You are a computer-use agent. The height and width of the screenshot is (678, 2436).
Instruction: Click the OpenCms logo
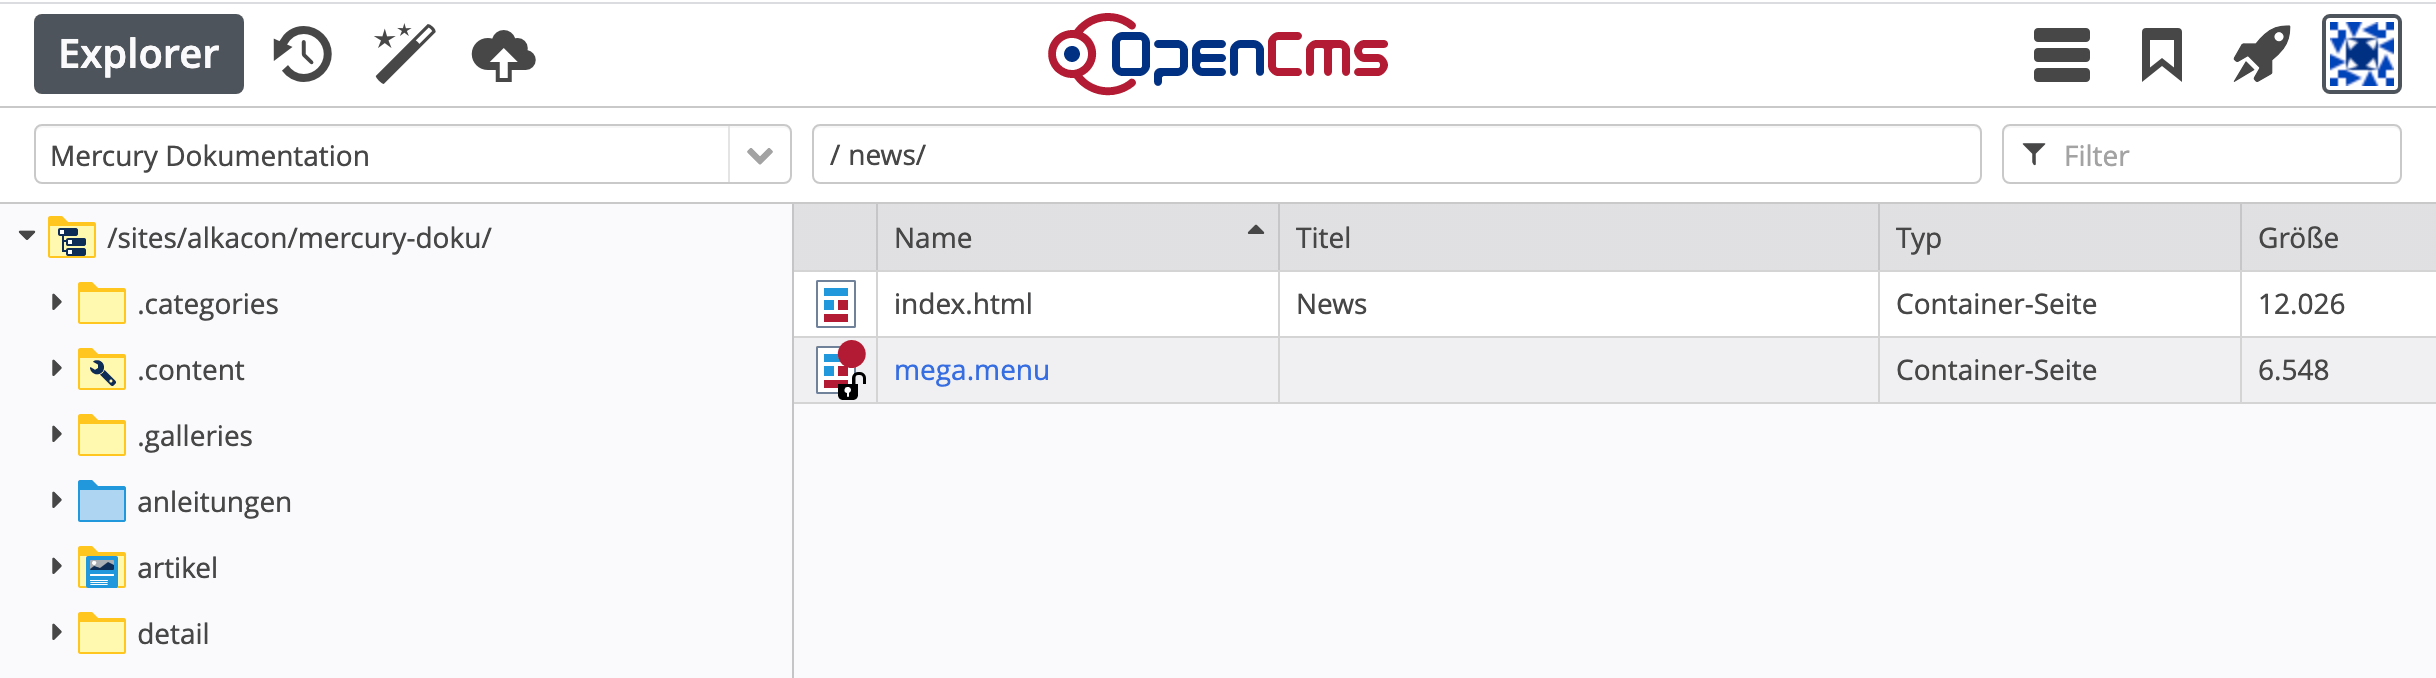click(x=1218, y=54)
